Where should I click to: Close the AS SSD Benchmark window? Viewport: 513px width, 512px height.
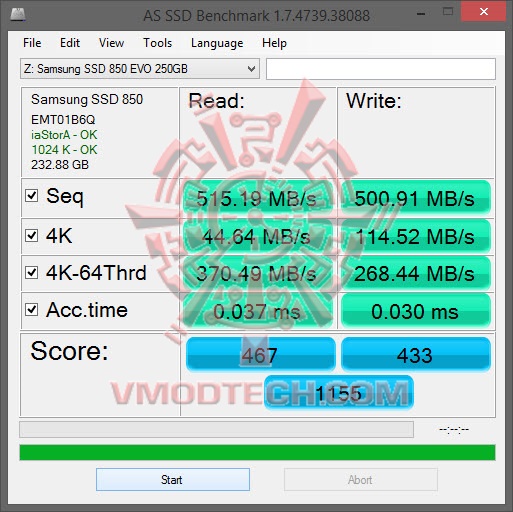[483, 12]
